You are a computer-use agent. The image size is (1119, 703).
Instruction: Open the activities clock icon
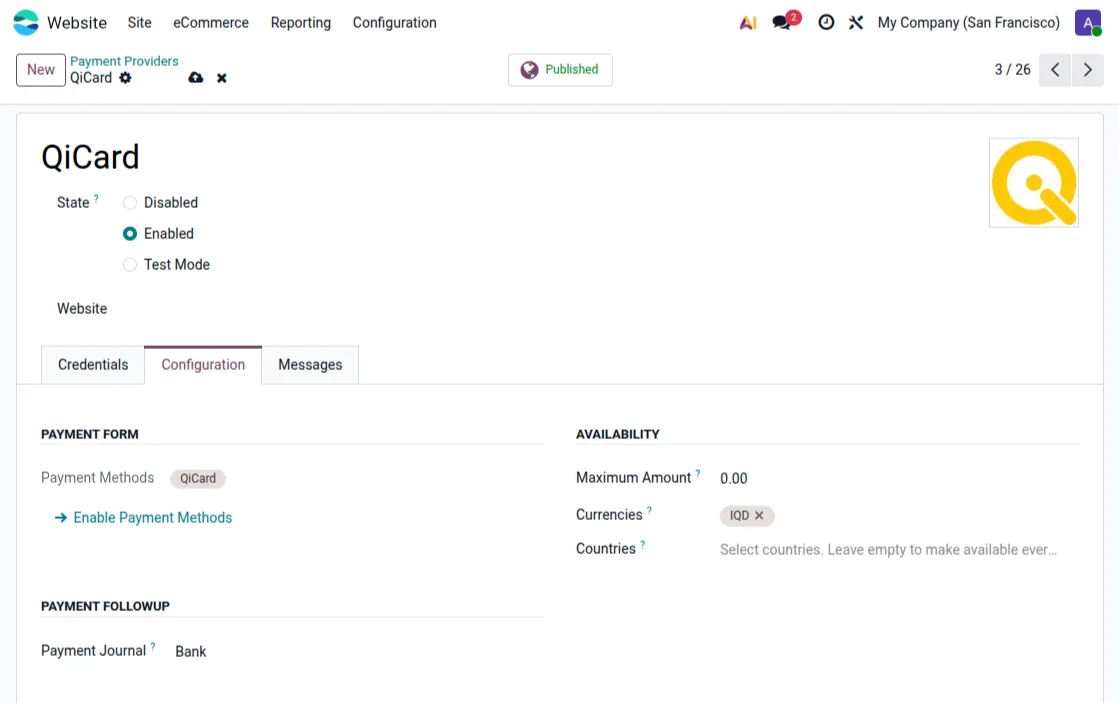click(826, 23)
